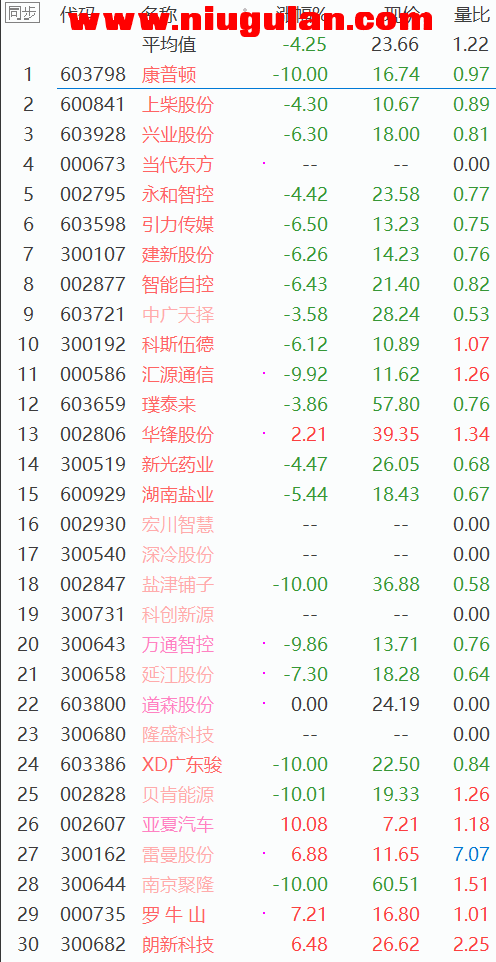496x962 pixels.
Task: Click stock code 002795
Action: click(x=93, y=194)
